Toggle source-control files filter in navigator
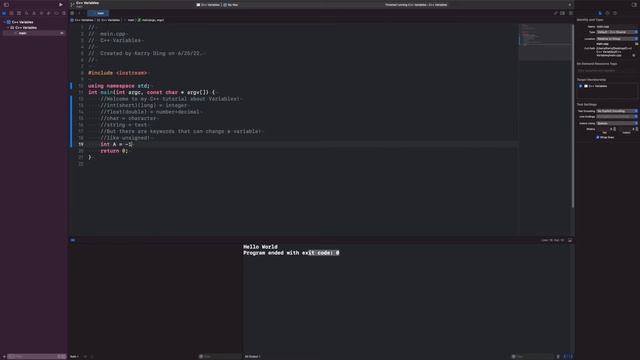Viewport: 640px width, 360px height. coord(64,356)
